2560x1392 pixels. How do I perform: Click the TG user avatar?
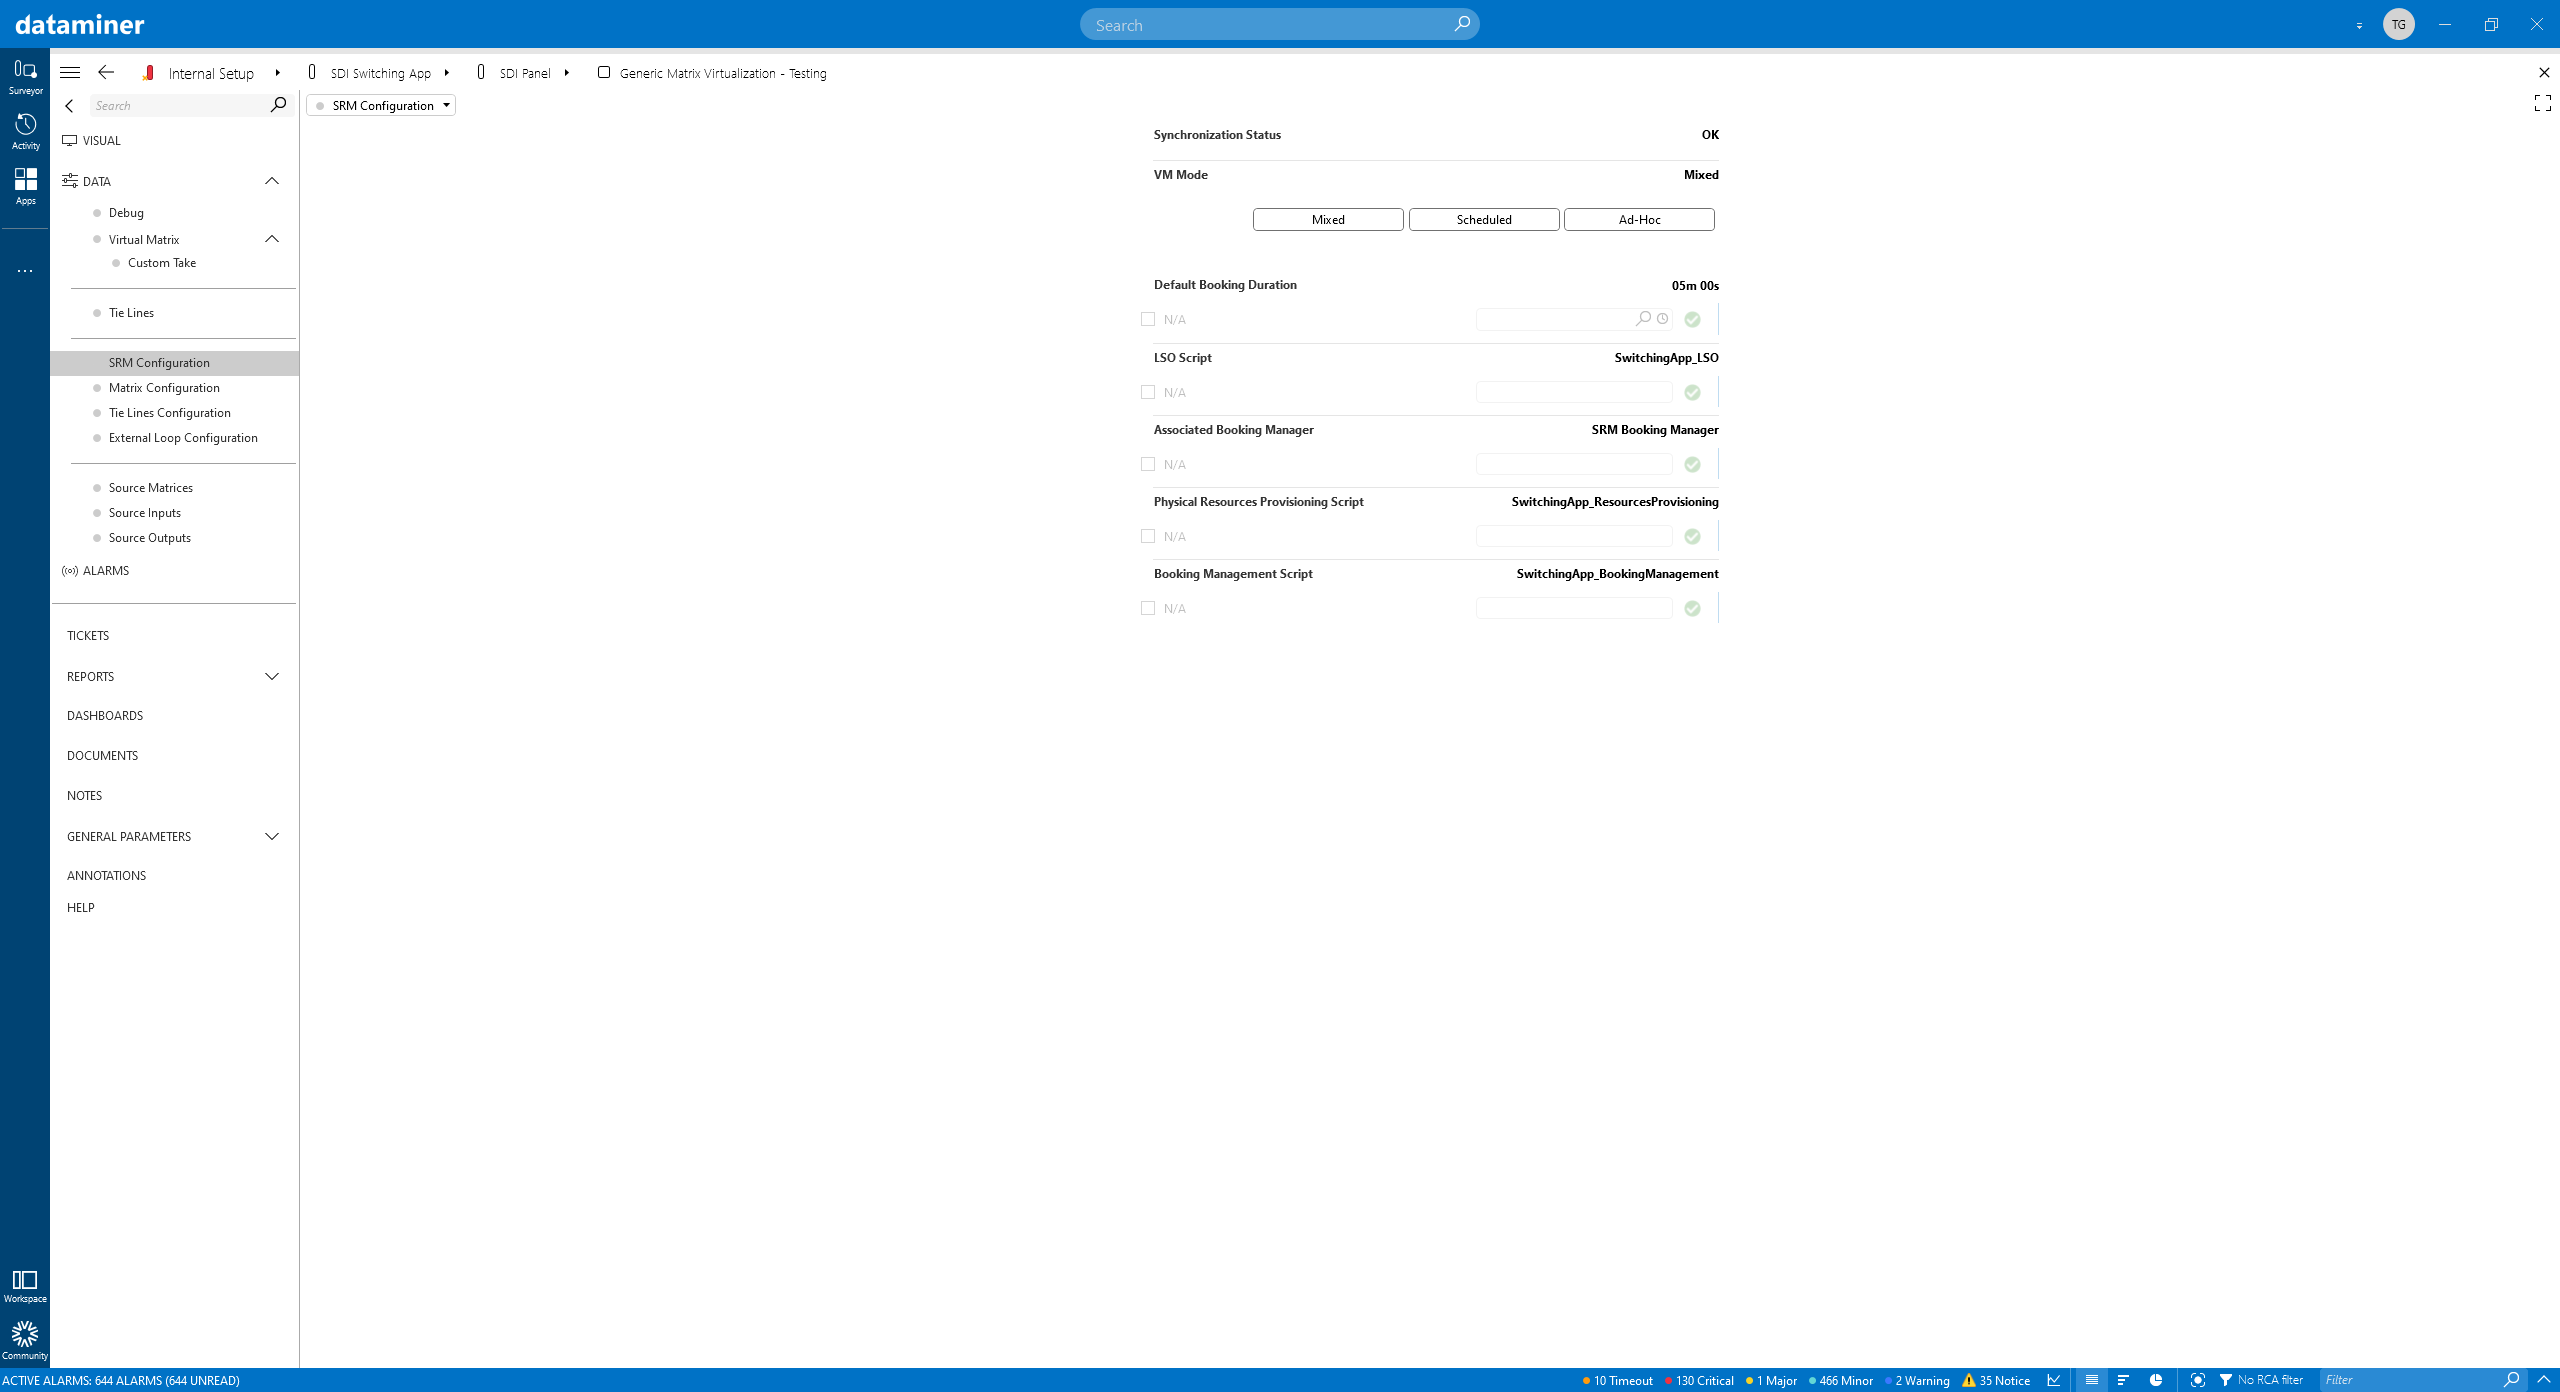(2398, 24)
